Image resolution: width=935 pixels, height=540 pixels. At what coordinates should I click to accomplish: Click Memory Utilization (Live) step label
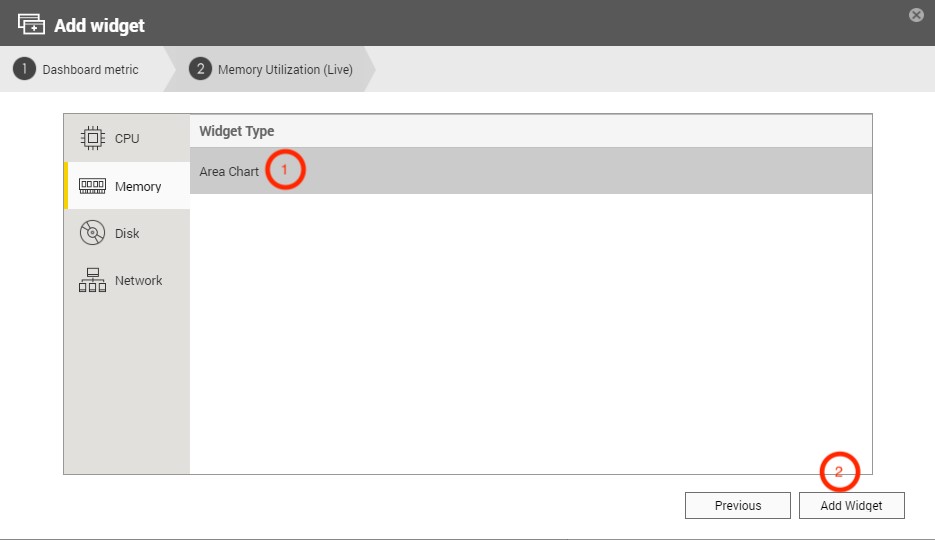point(285,70)
